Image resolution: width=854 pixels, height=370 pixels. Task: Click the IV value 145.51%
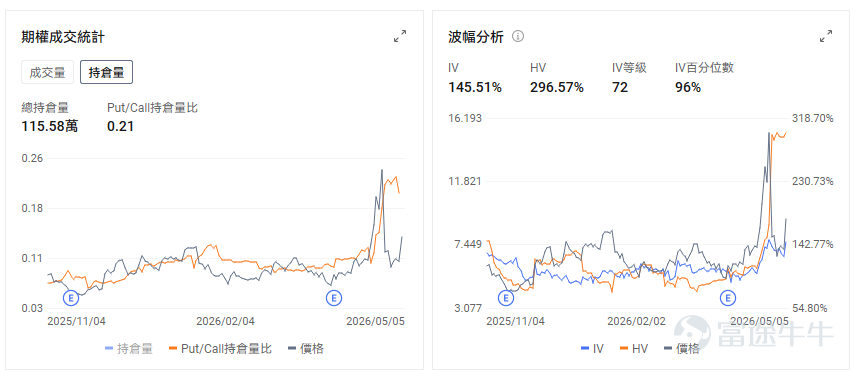(x=475, y=87)
